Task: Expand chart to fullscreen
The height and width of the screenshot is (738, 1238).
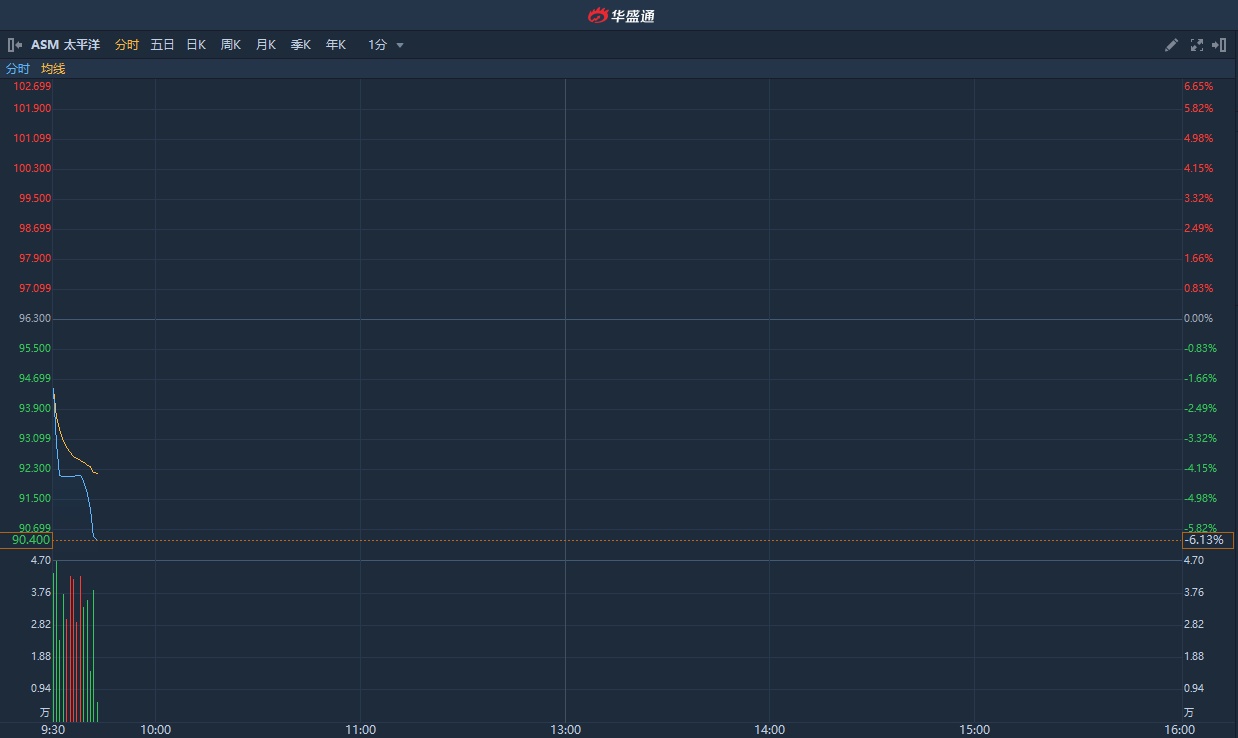Action: click(1196, 45)
